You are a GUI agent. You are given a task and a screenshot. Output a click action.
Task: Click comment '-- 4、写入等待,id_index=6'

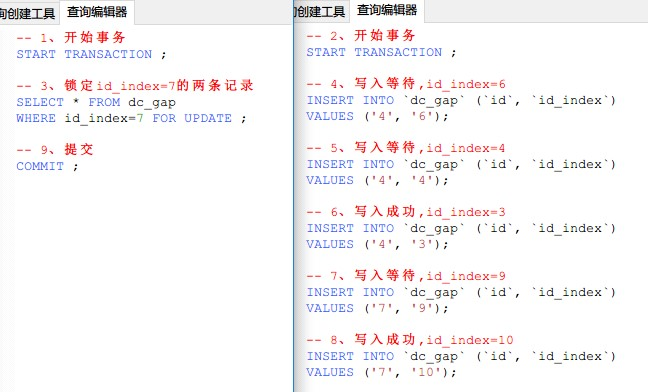coord(406,84)
